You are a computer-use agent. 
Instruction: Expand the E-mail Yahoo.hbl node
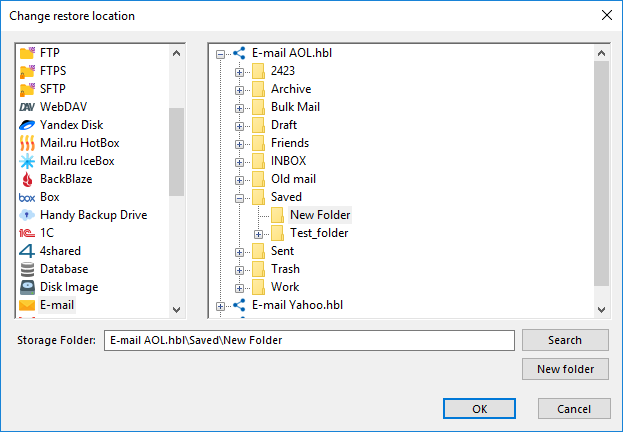pyautogui.click(x=221, y=306)
